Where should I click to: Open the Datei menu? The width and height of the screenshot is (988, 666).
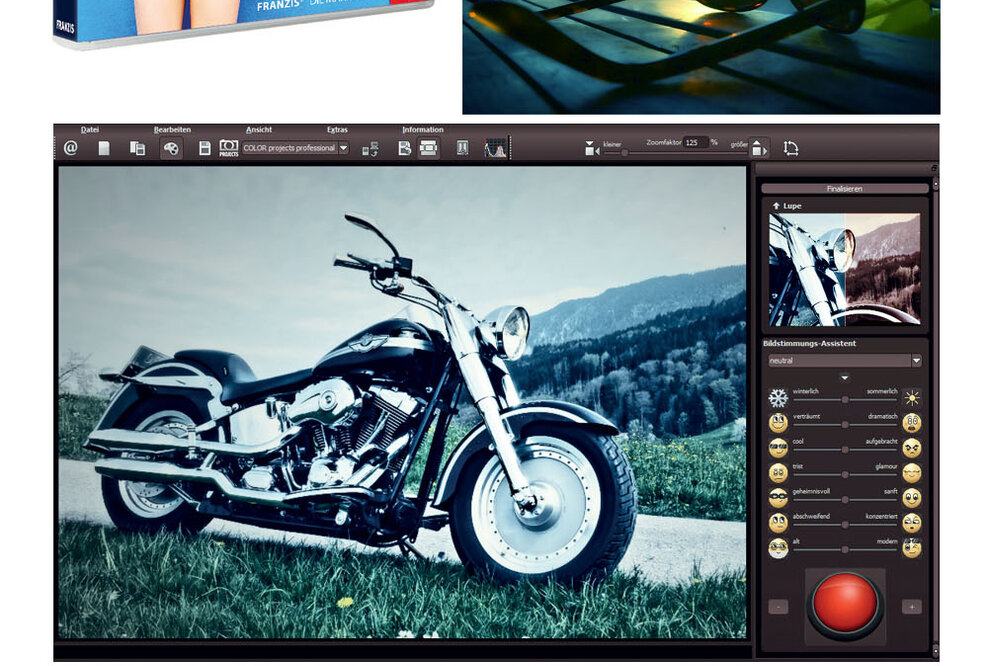click(90, 129)
